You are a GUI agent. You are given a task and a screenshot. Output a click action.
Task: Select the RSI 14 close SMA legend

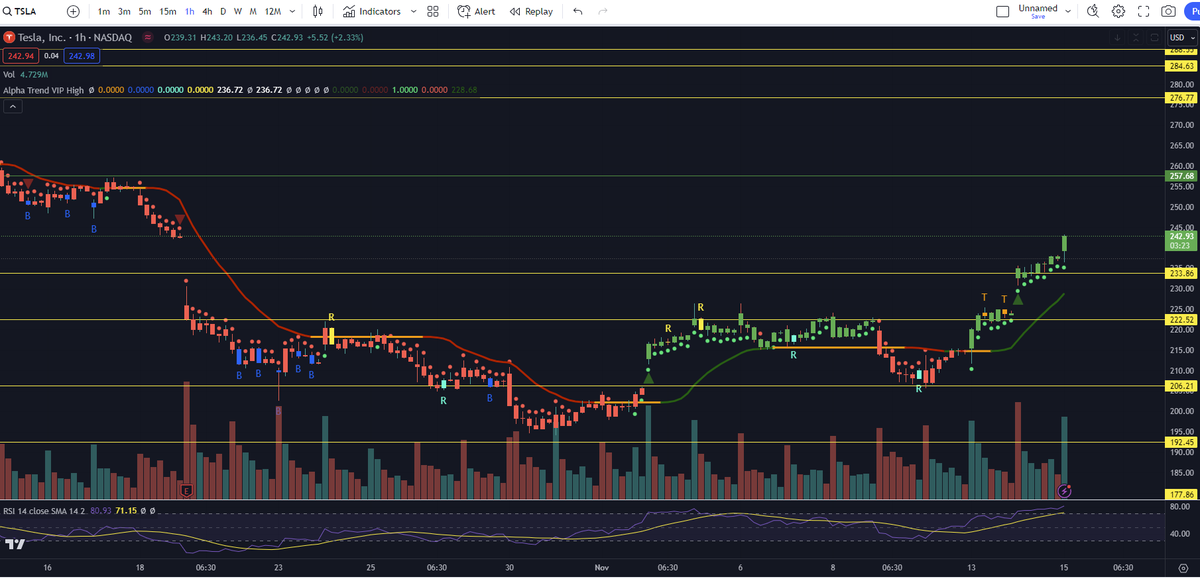click(44, 510)
